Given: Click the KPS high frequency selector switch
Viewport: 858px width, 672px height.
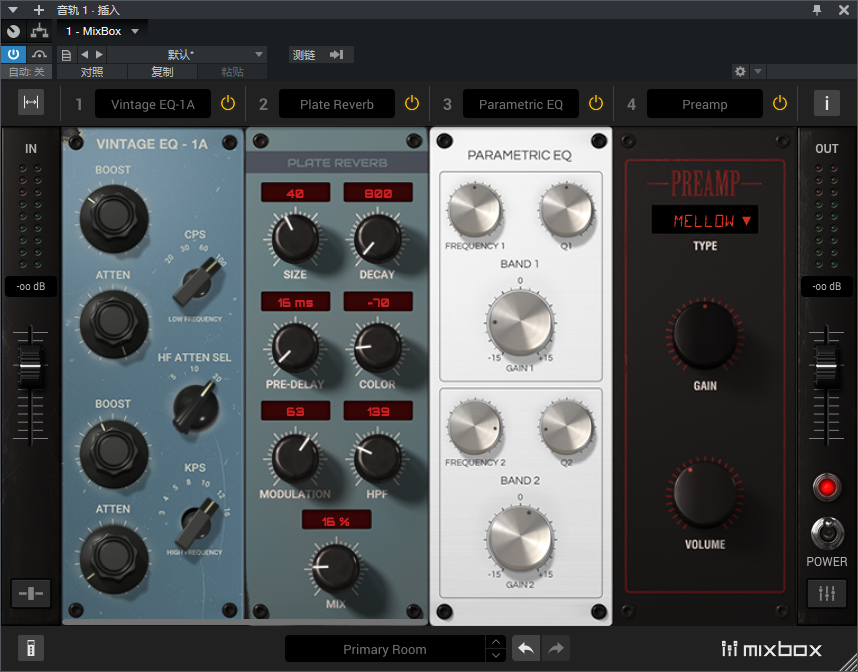Looking at the screenshot, I should click(x=198, y=523).
